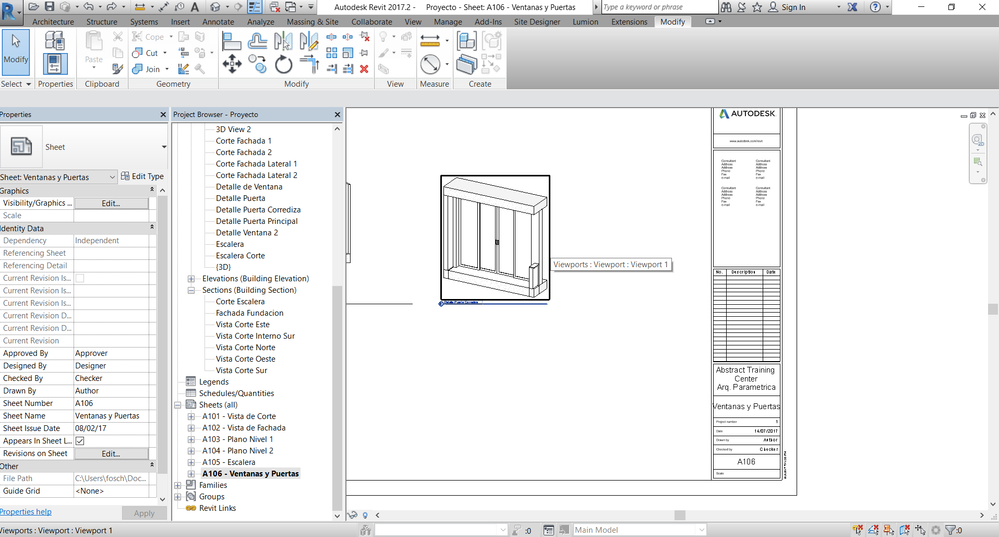This screenshot has height=537, width=999.
Task: Click the selection Filter icon in status bar
Action: click(x=953, y=529)
